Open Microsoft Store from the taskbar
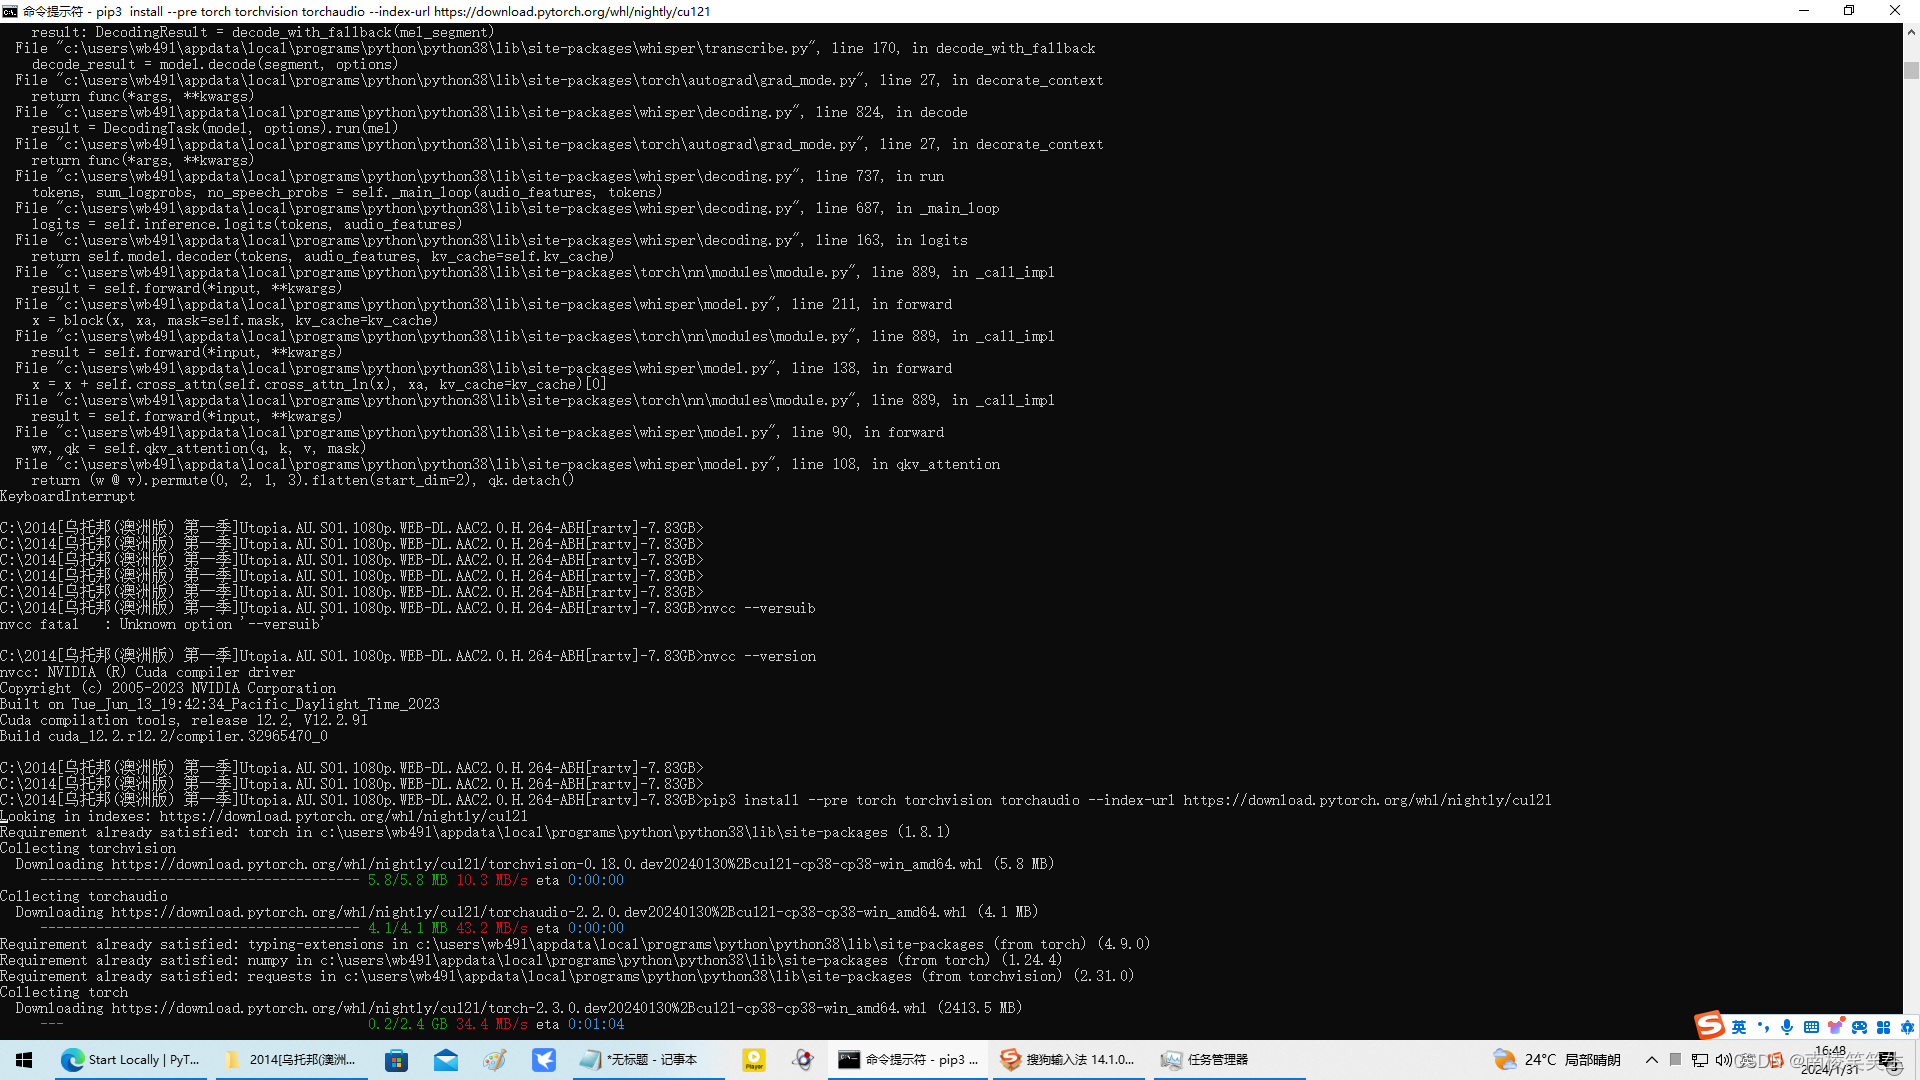The width and height of the screenshot is (1920, 1080). [397, 1060]
